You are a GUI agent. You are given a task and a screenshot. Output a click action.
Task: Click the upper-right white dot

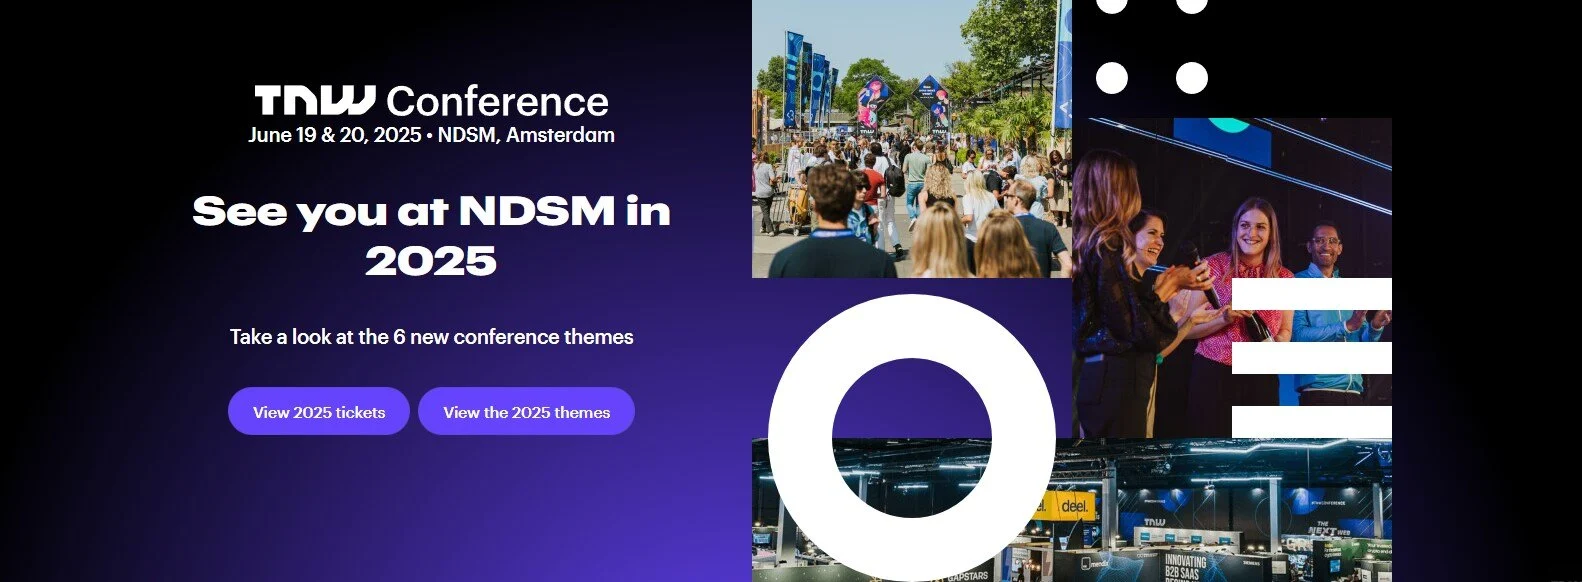click(1191, 5)
